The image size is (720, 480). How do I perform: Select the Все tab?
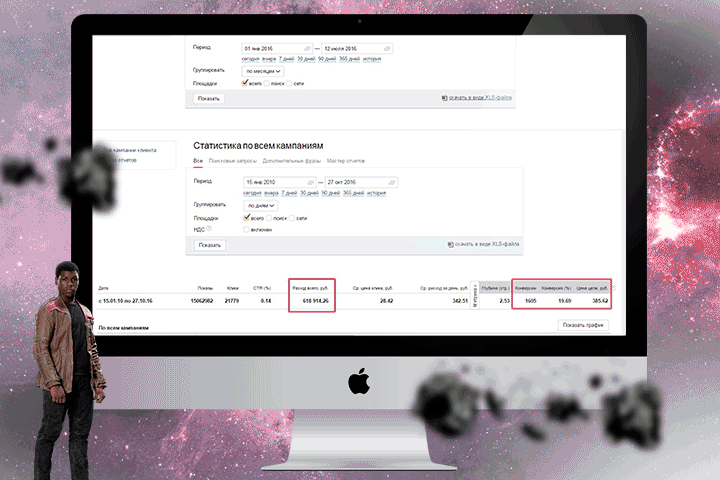[198, 161]
